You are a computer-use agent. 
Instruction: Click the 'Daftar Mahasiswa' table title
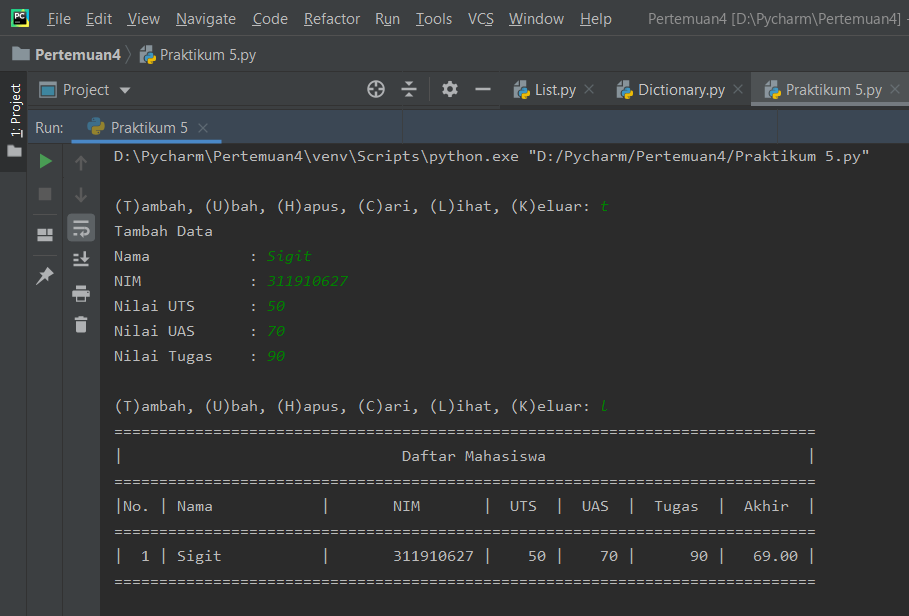tap(474, 456)
